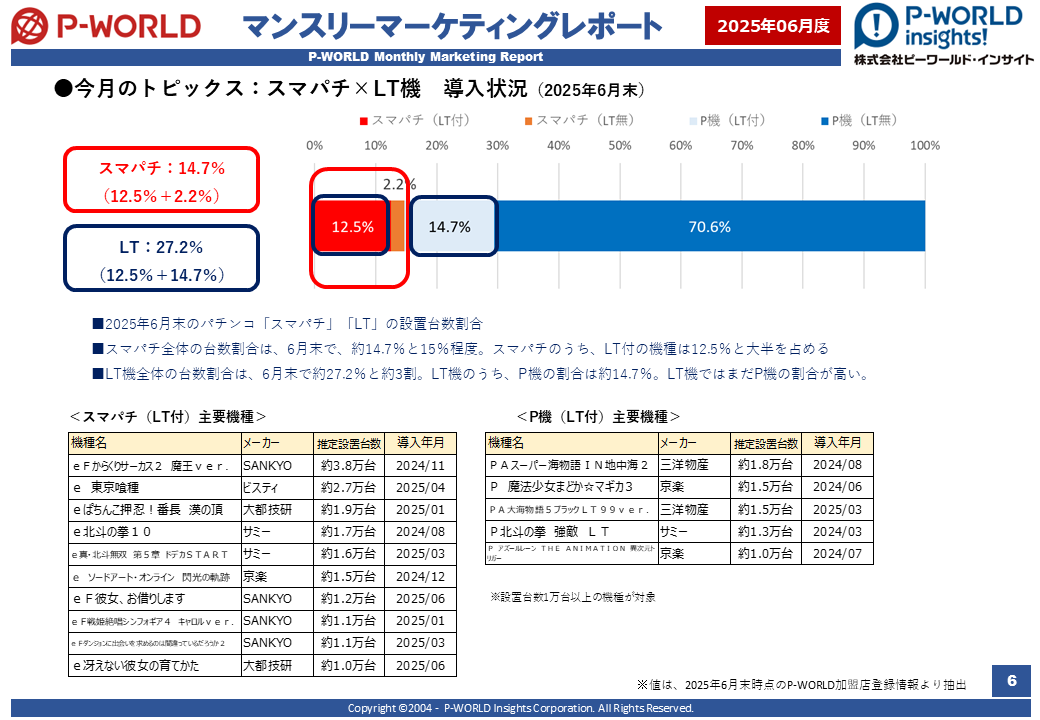1040x720 pixels.
Task: Click the ※設置台数1万台以上の機種が対象 footnote
Action: [x=573, y=597]
